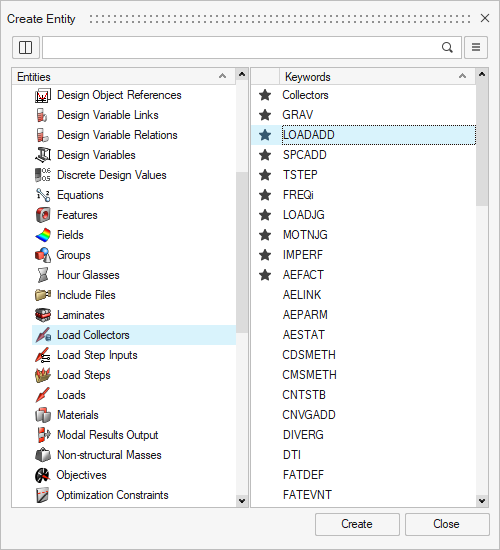The image size is (500, 550).
Task: Toggle the AEFACT favorite star
Action: point(265,275)
